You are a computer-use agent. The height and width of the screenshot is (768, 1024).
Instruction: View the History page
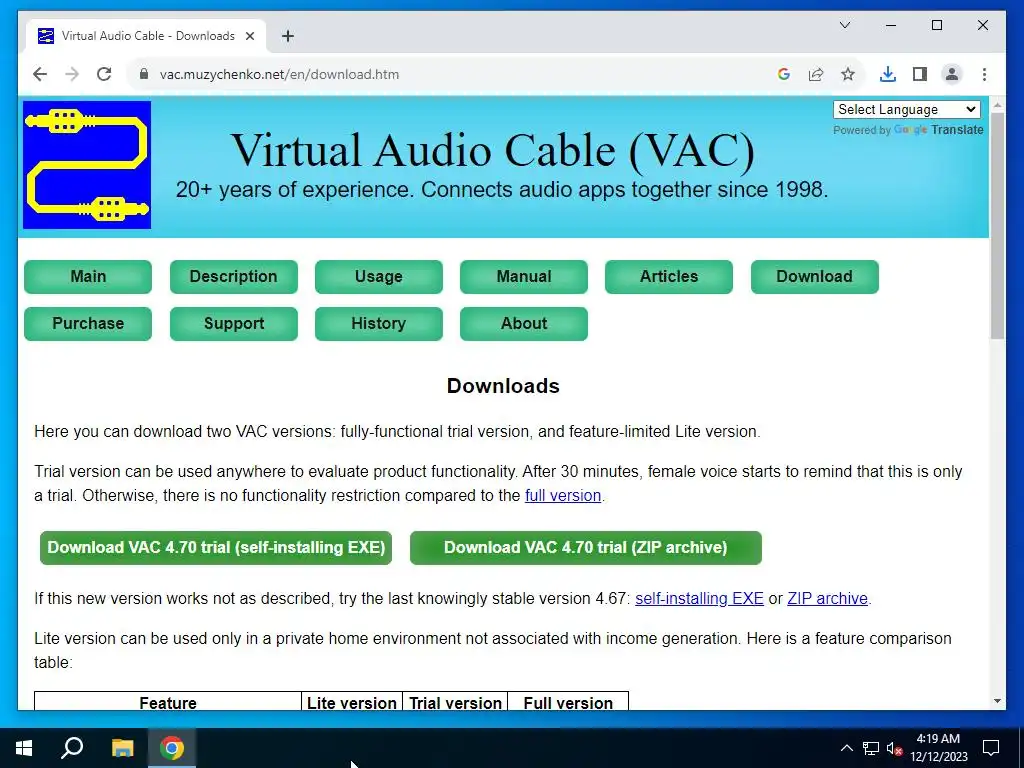[x=379, y=323]
